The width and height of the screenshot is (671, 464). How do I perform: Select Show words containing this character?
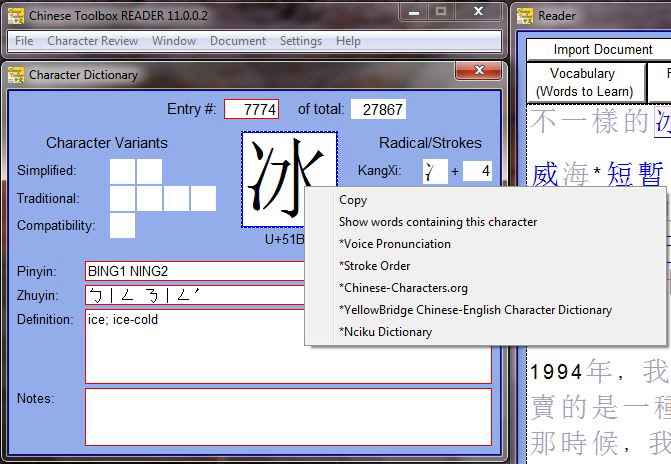tap(485, 222)
